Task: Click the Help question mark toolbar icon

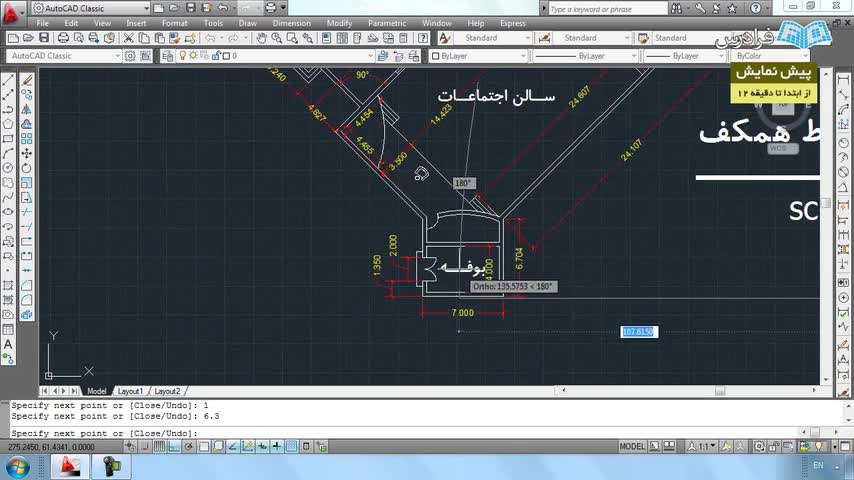Action: [x=423, y=38]
